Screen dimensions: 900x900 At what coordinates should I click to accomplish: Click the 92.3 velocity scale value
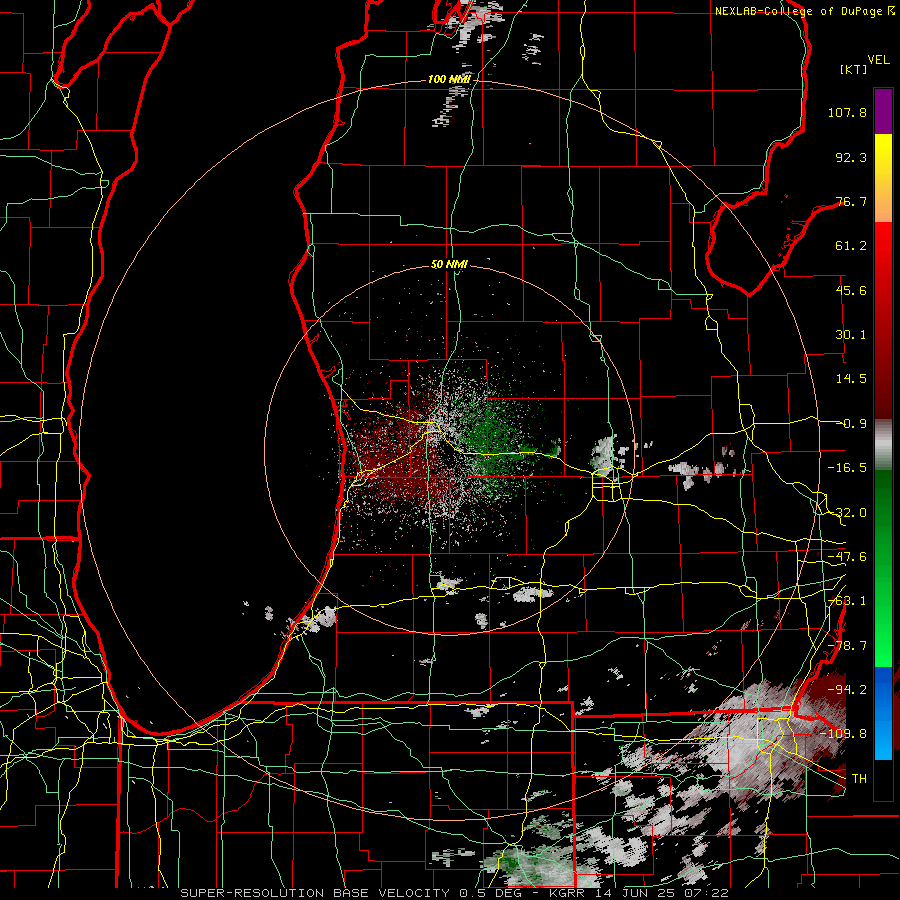(x=851, y=157)
